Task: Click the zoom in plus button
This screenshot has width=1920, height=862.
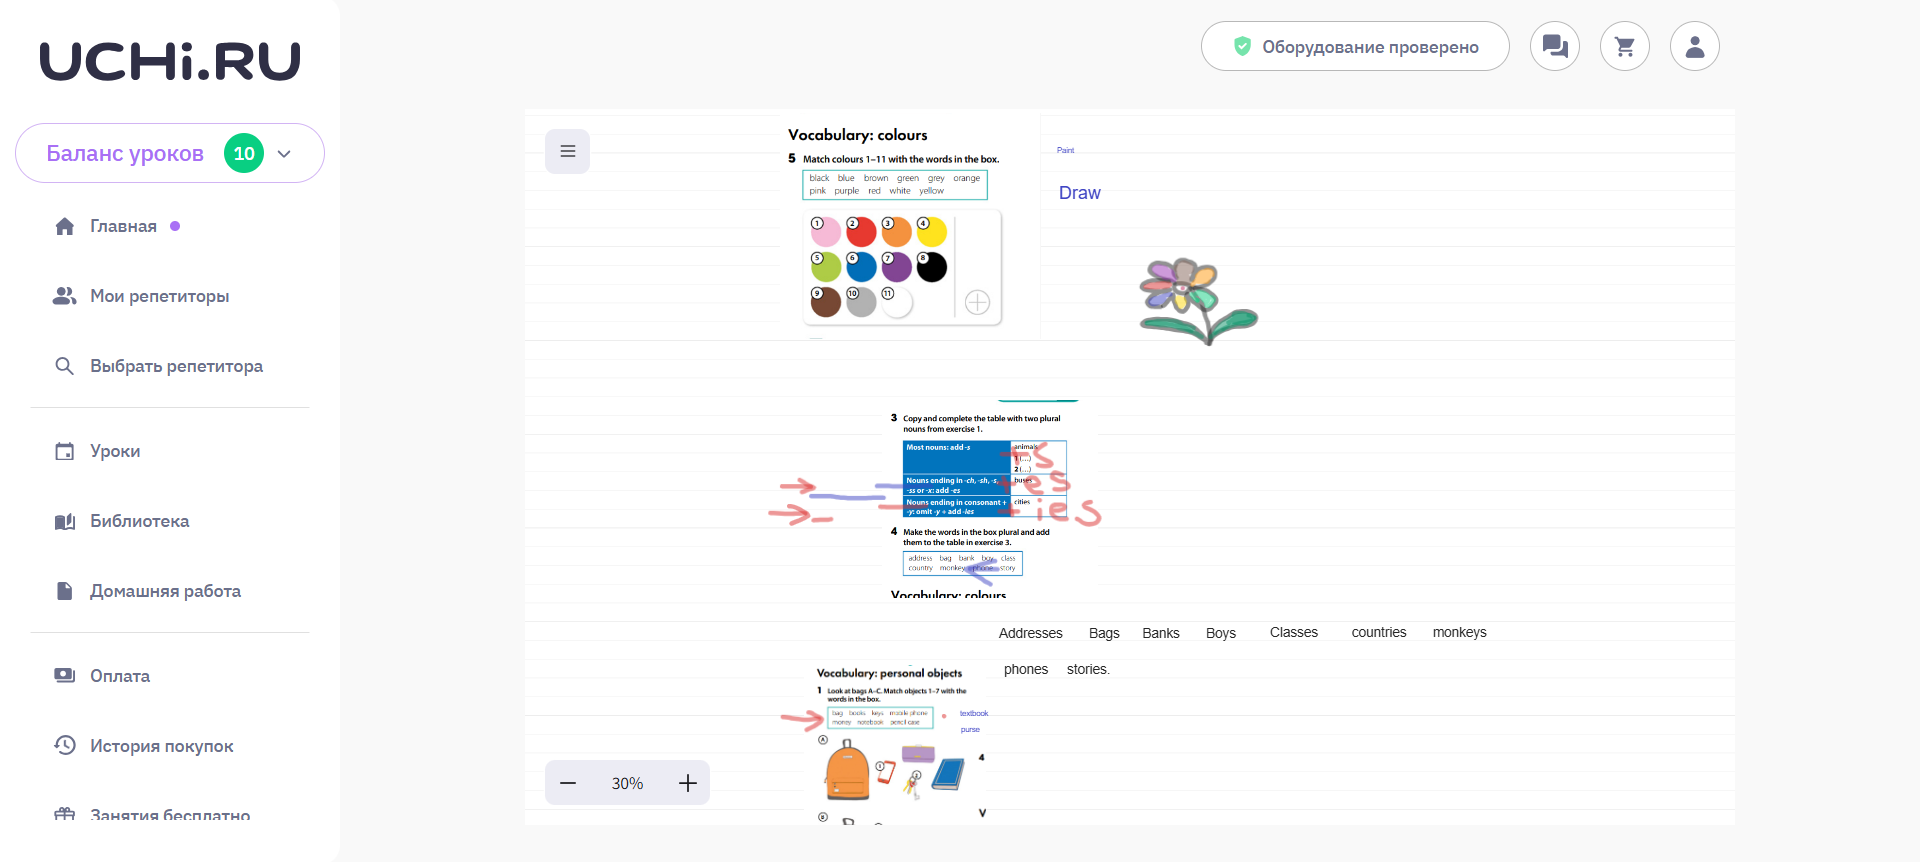Action: [x=687, y=783]
